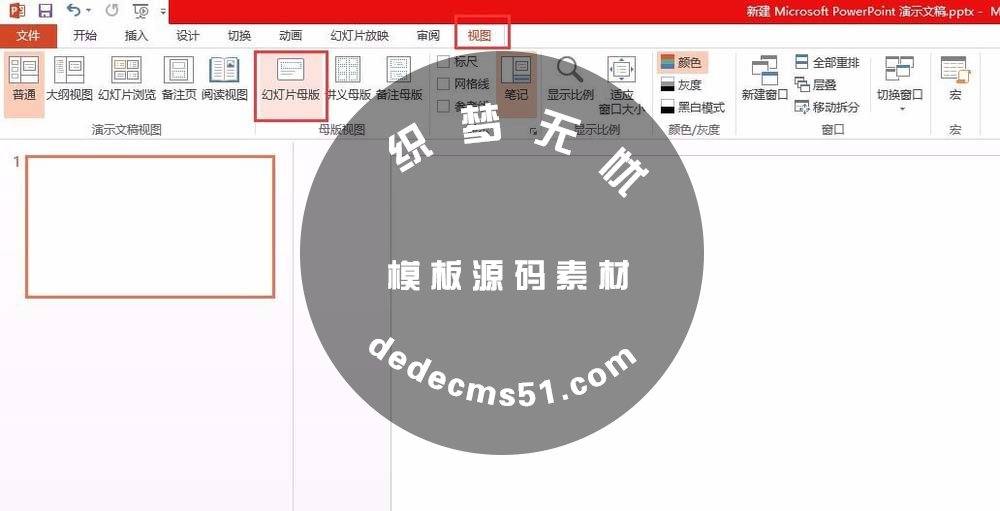Click the Save icon in quick access toolbar
This screenshot has width=1000, height=511.
(x=45, y=11)
